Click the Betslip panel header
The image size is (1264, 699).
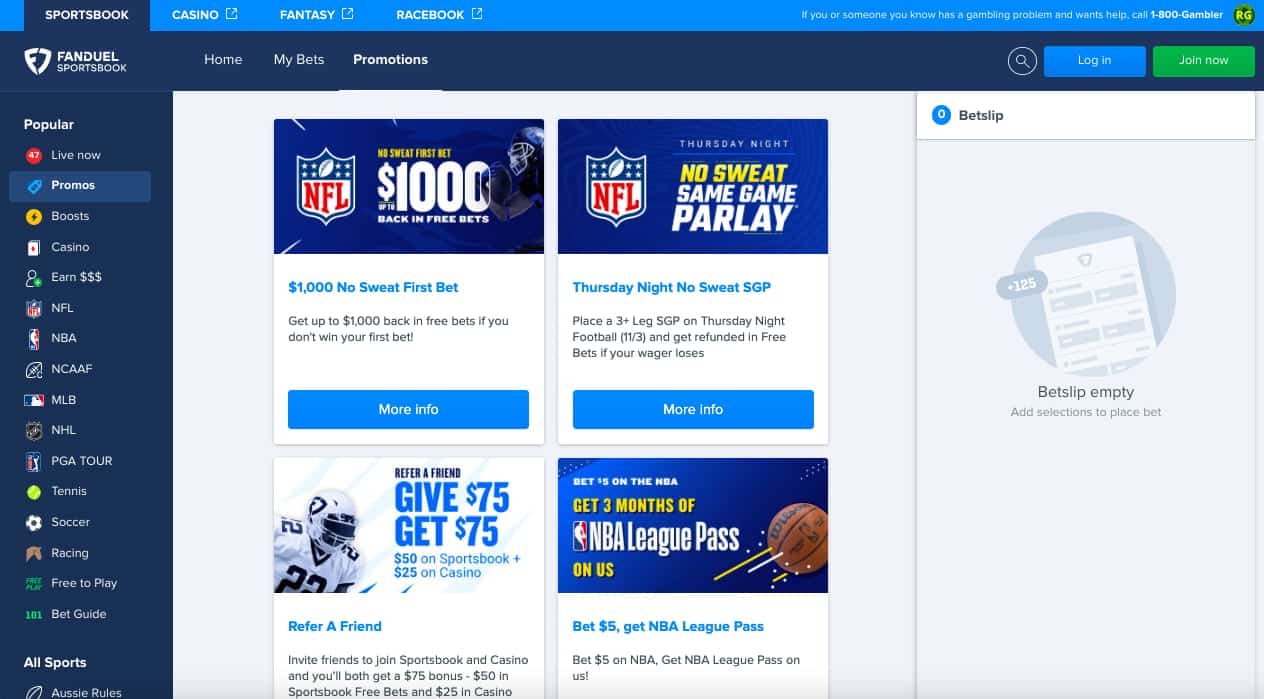1085,115
